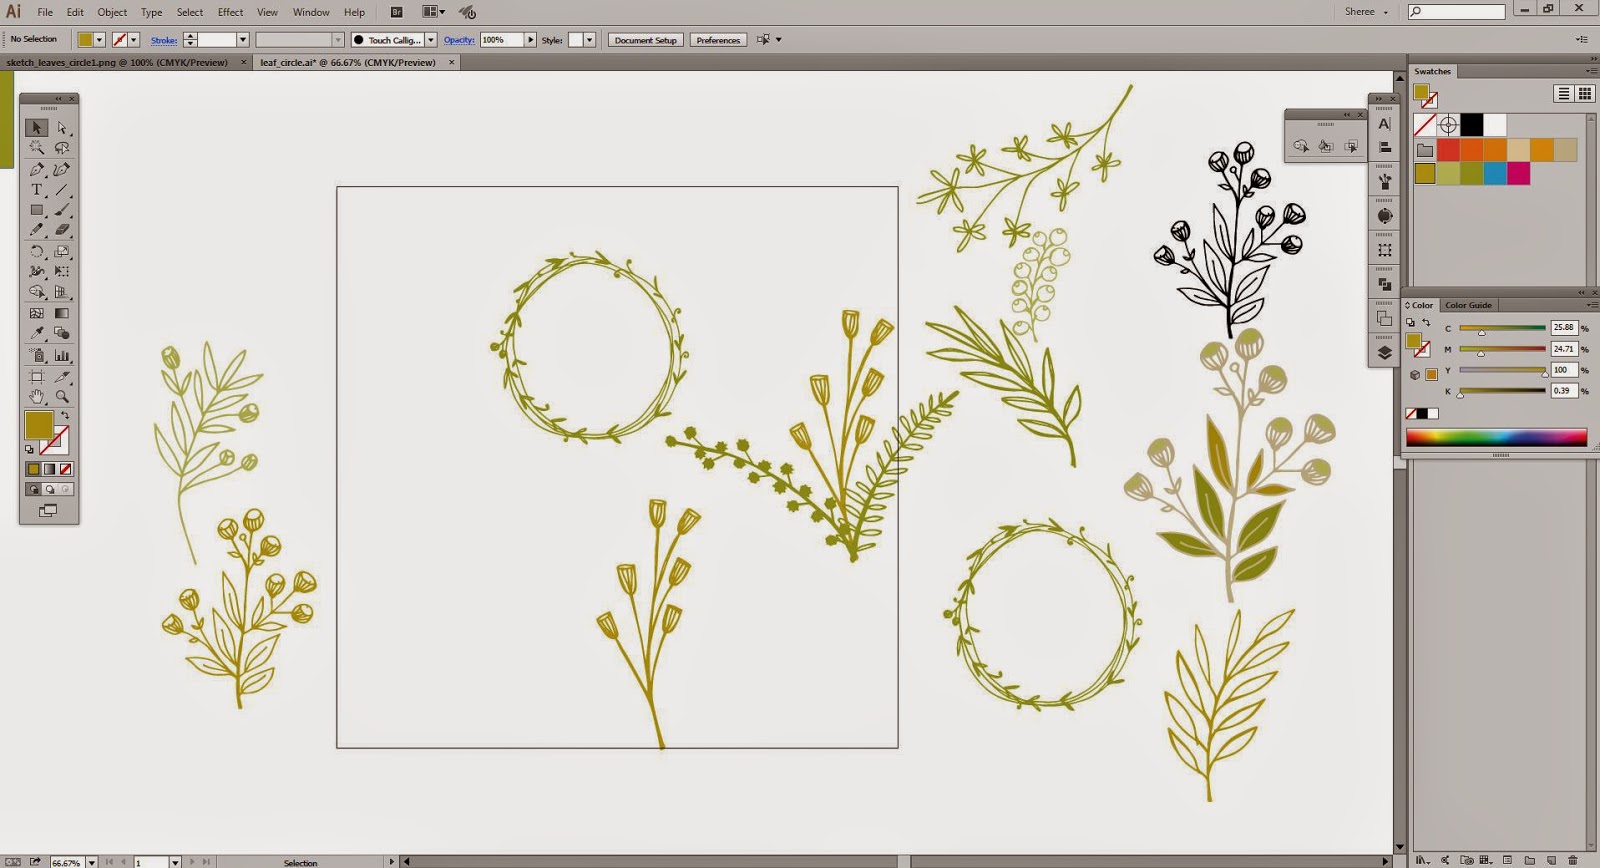
Task: Select the Gradient tool
Action: click(x=62, y=313)
